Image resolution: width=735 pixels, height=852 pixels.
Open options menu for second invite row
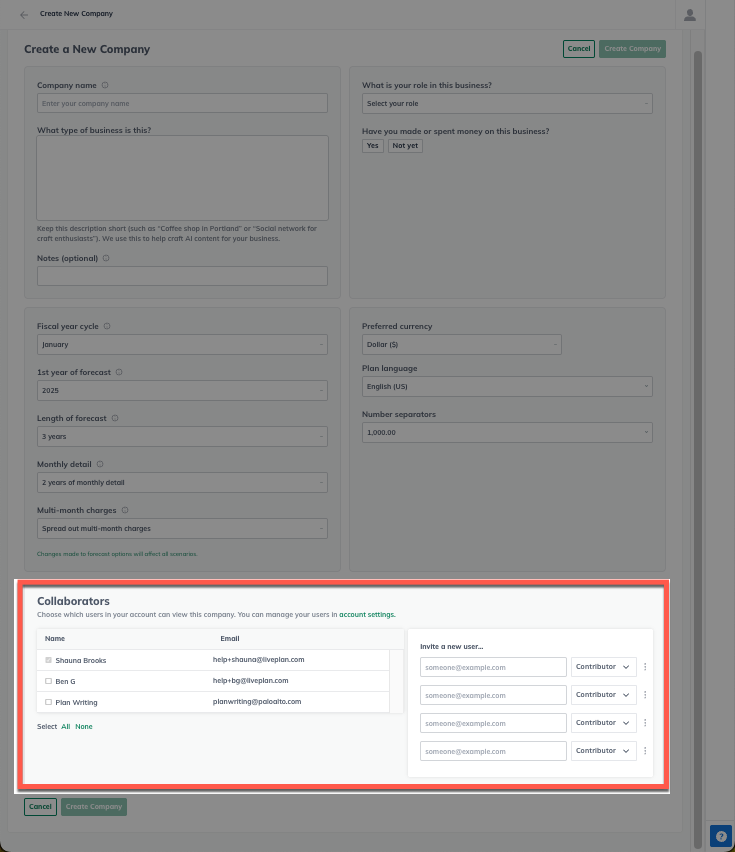(645, 694)
